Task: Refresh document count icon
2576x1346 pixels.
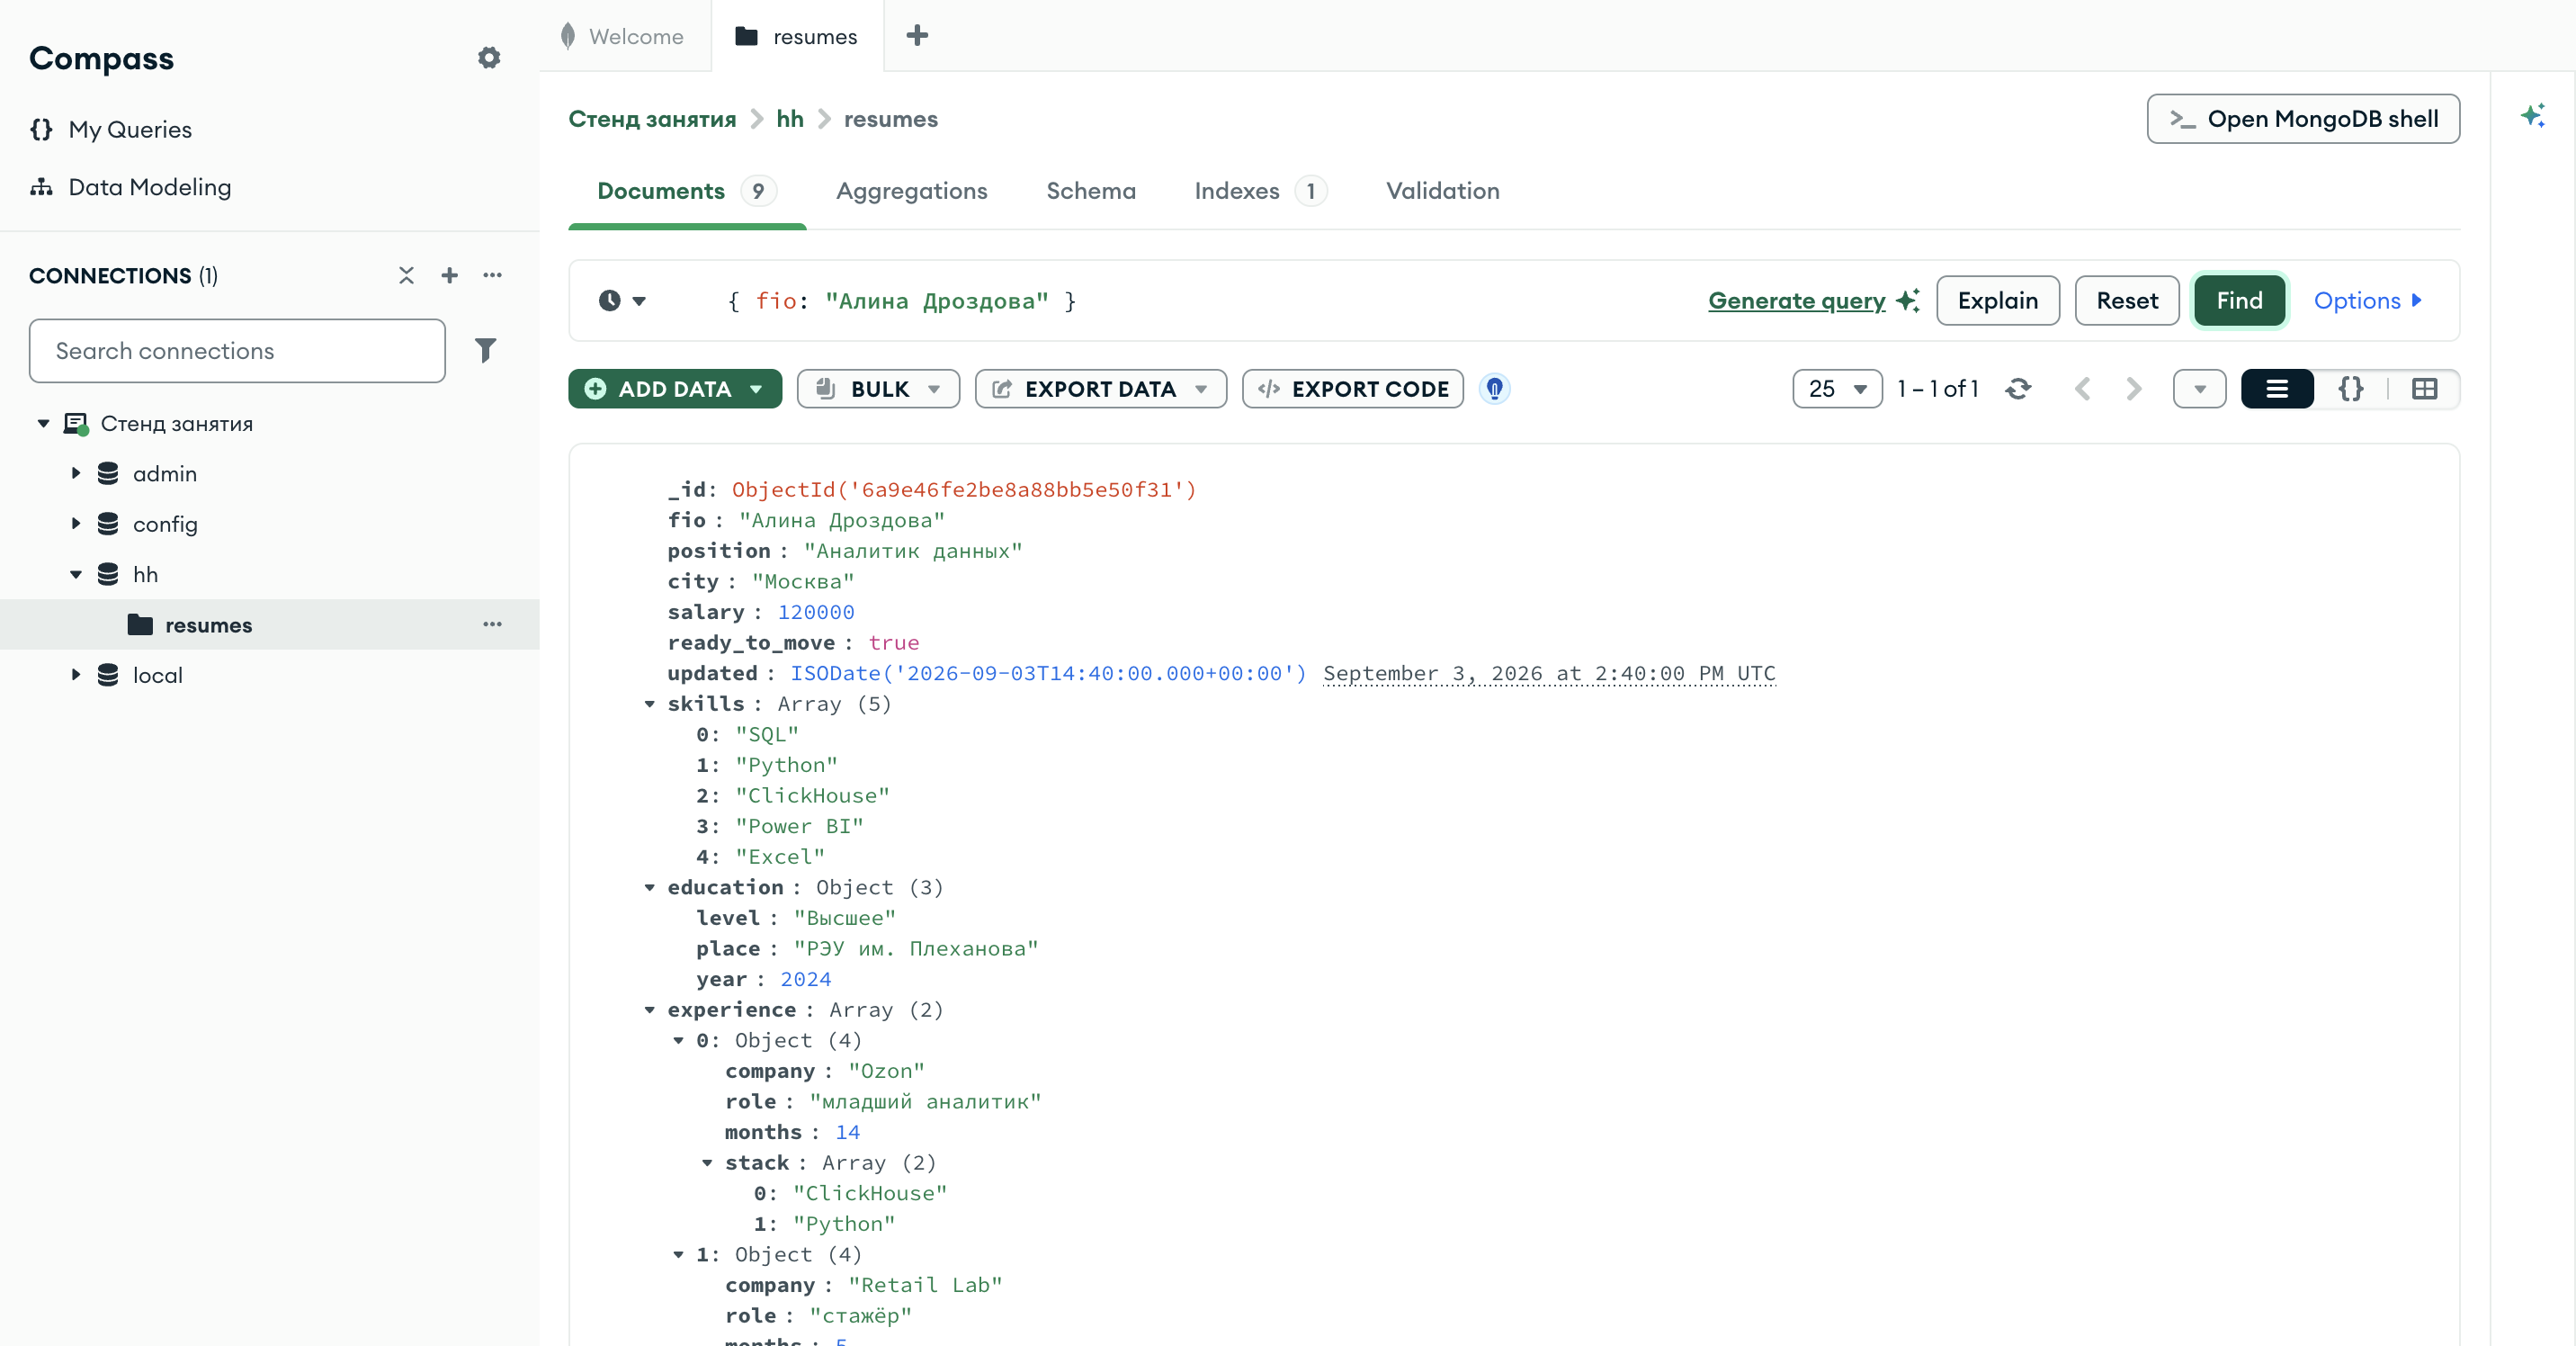Action: 2018,389
